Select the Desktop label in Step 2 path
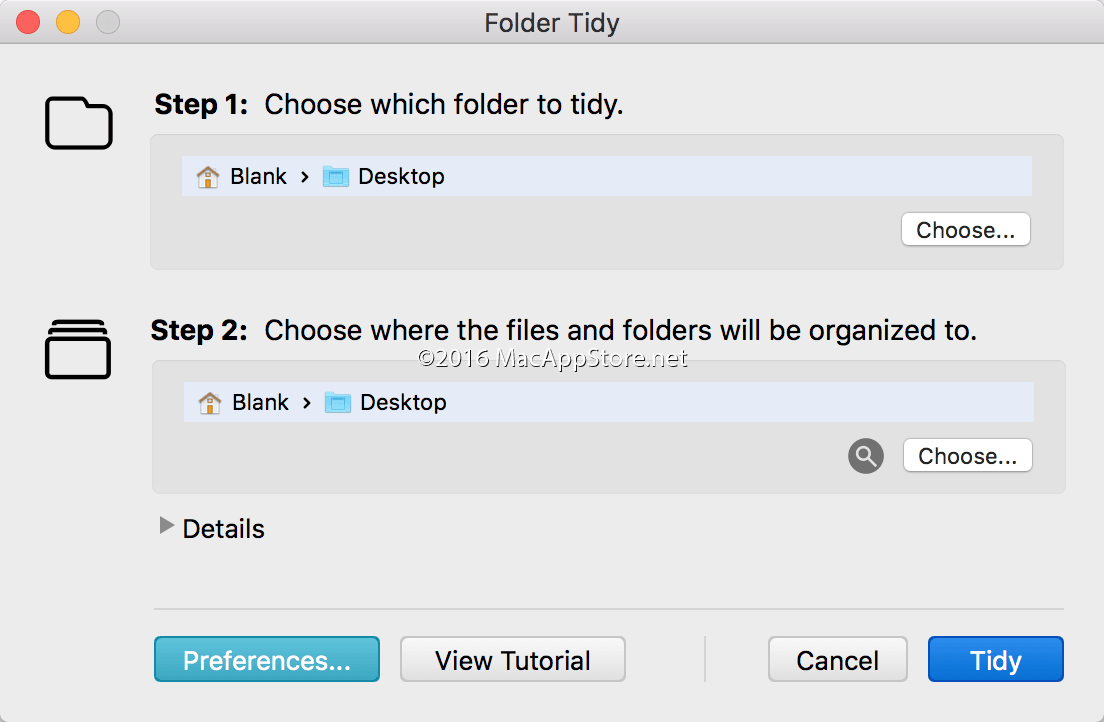 tap(403, 403)
